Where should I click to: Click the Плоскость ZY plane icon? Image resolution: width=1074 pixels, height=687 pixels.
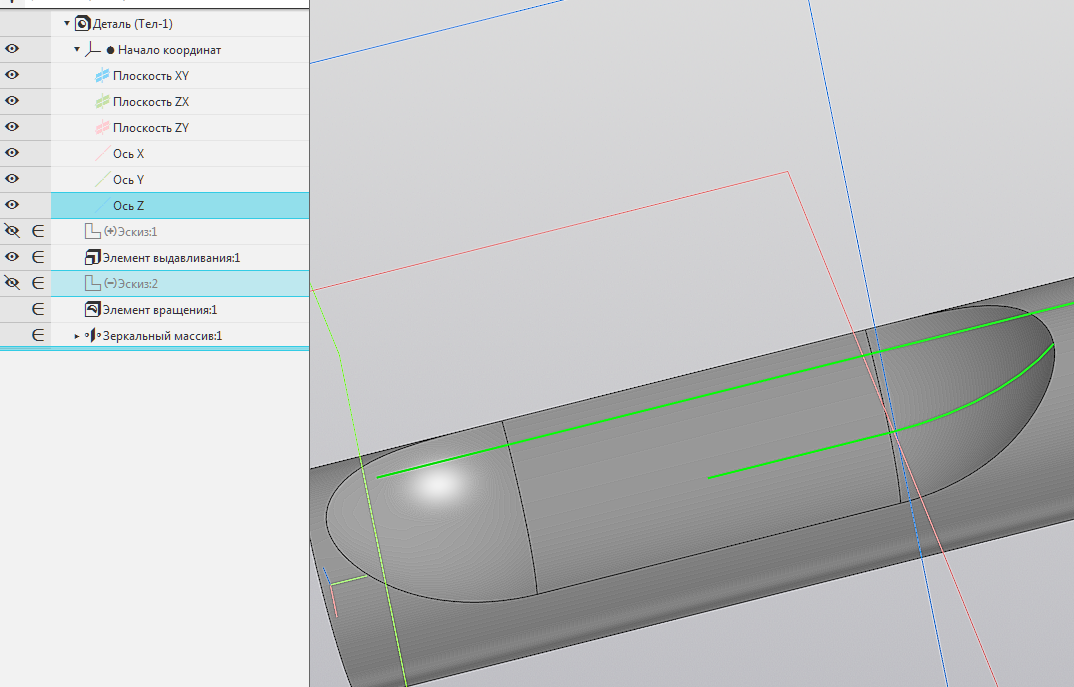pyautogui.click(x=101, y=128)
